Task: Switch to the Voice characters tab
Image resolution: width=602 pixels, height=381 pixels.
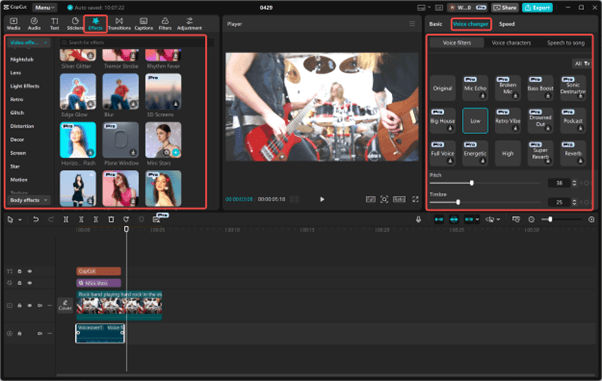Action: pyautogui.click(x=511, y=43)
